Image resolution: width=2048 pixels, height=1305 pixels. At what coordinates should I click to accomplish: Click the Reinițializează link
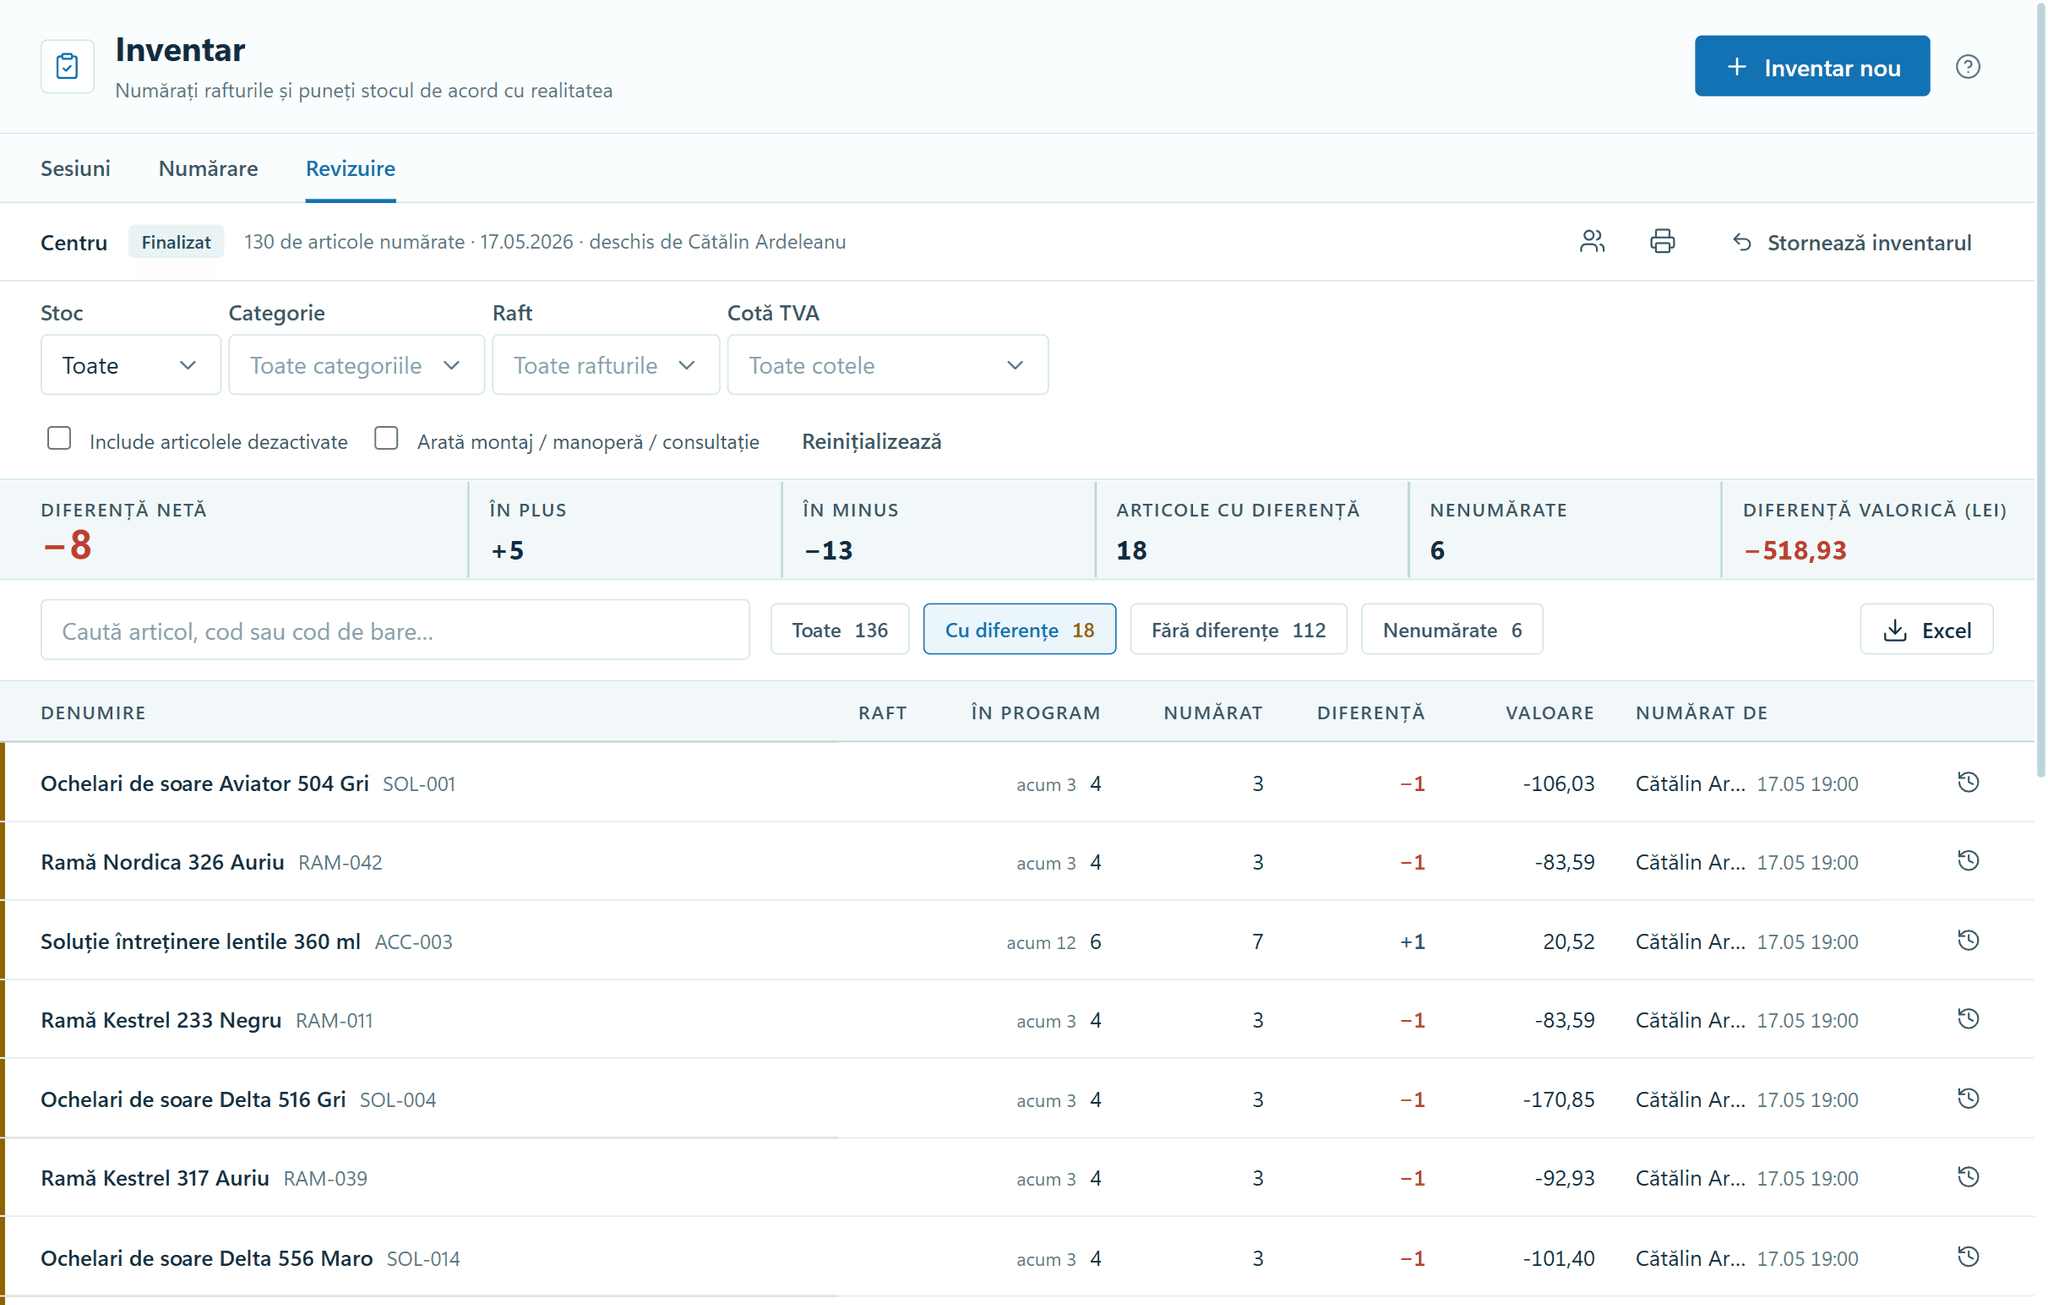point(871,441)
